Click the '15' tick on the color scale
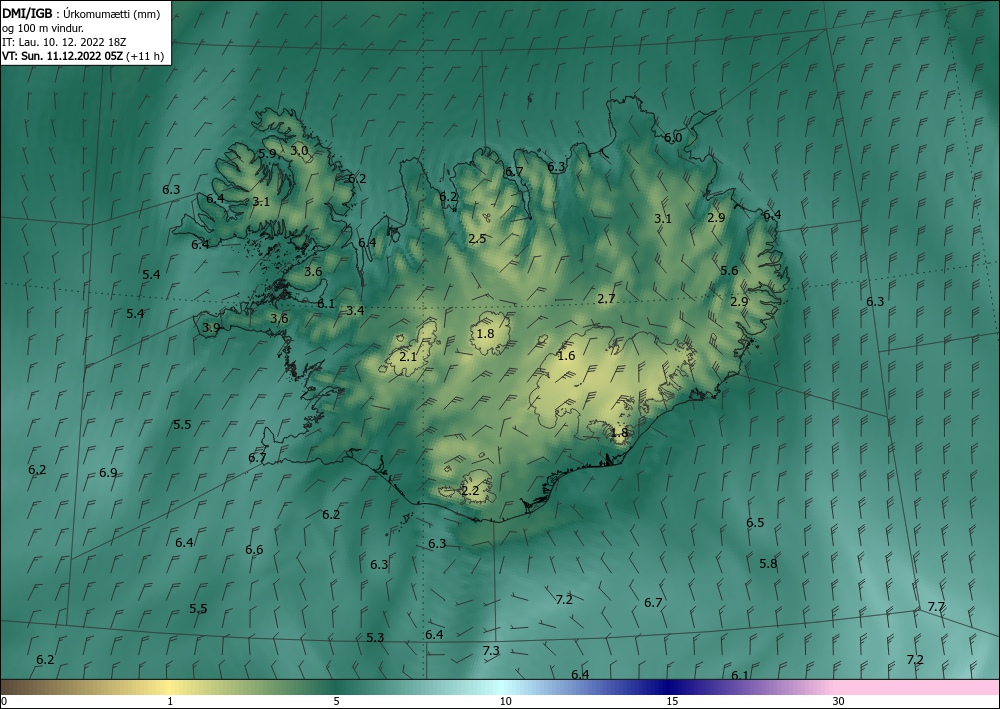 pos(672,702)
